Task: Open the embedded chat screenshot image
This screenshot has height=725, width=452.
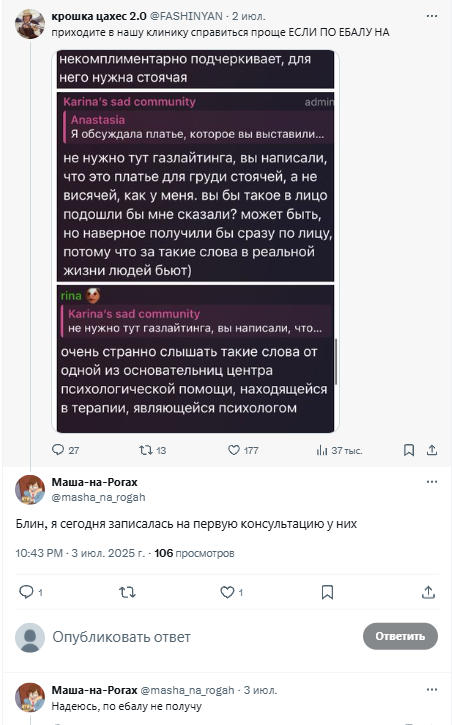Action: [x=195, y=241]
